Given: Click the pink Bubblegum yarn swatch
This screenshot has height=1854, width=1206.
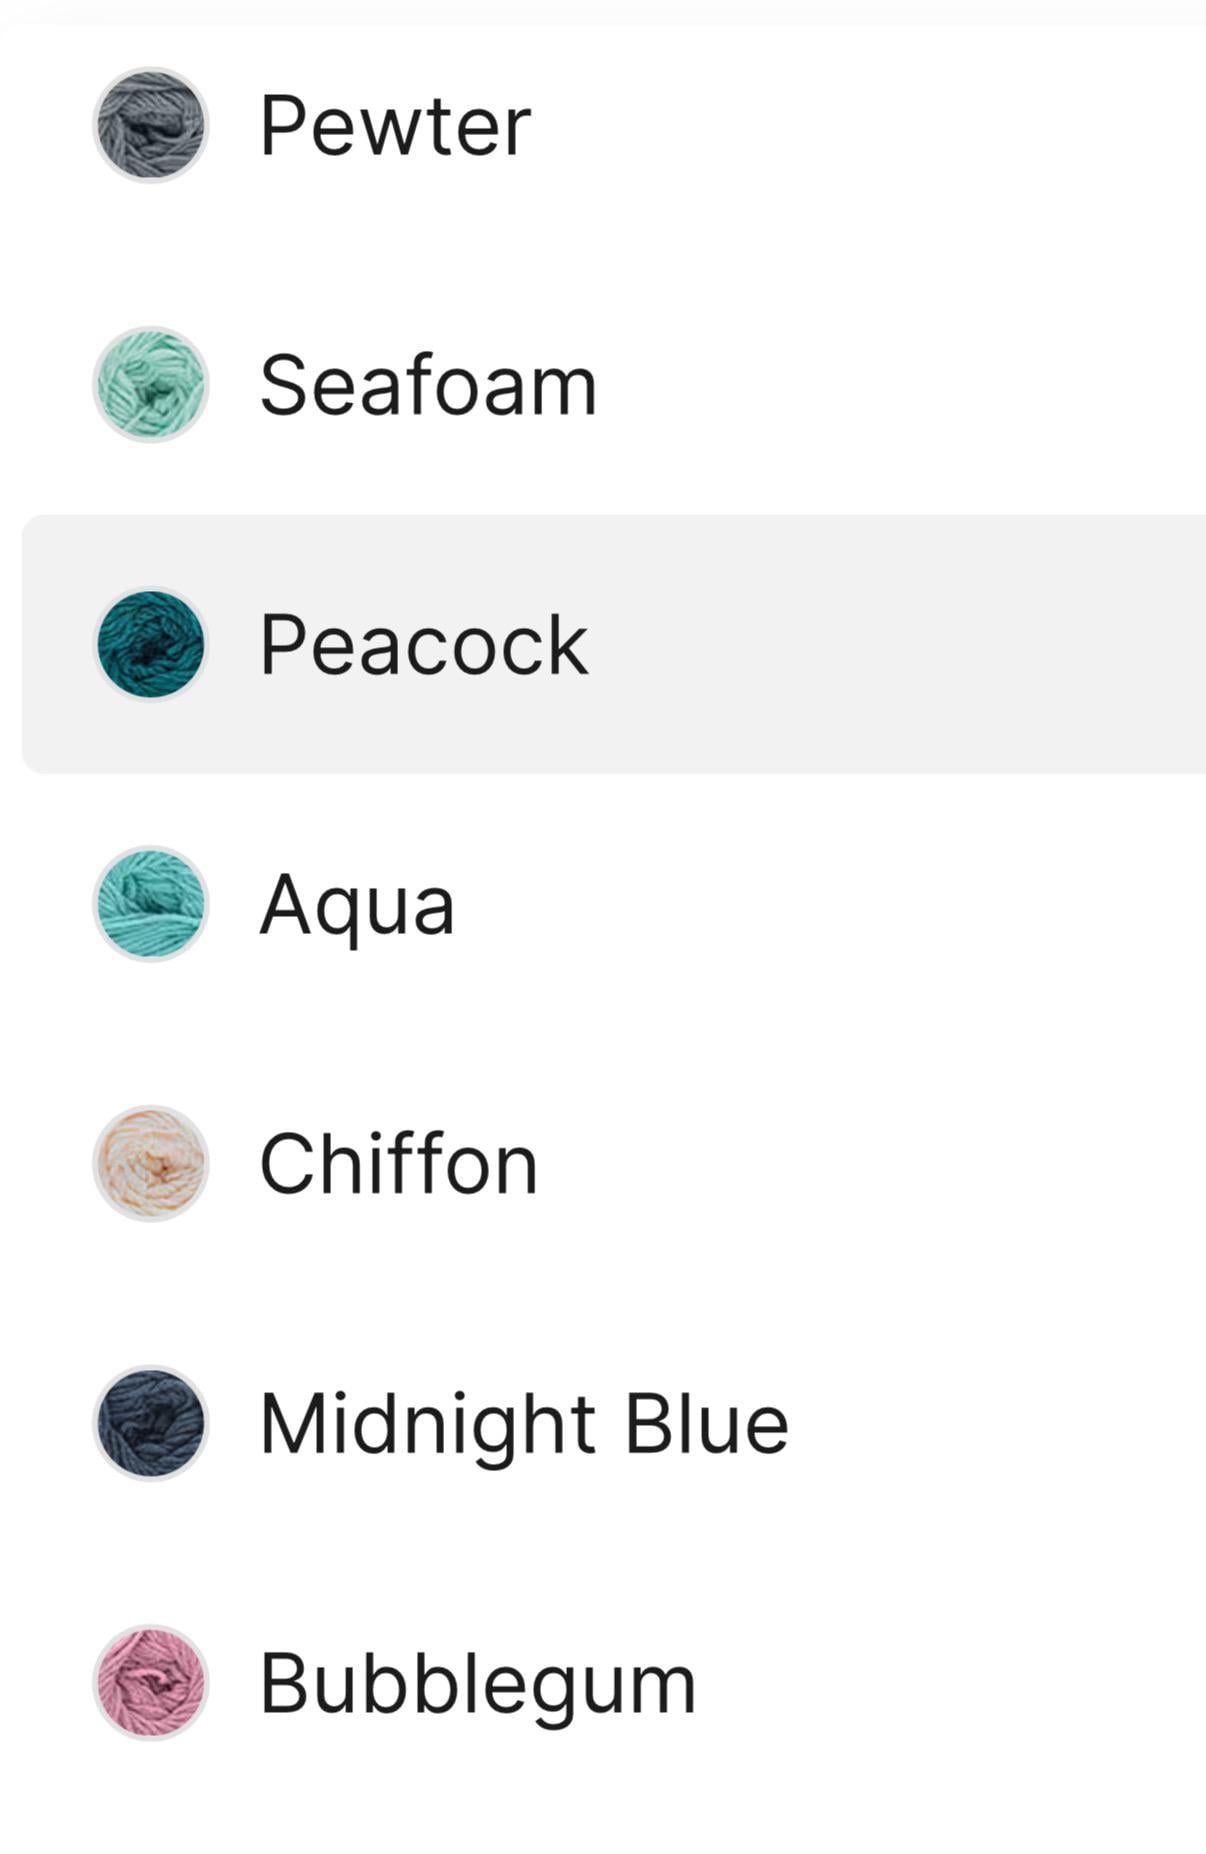Looking at the screenshot, I should click(151, 1683).
